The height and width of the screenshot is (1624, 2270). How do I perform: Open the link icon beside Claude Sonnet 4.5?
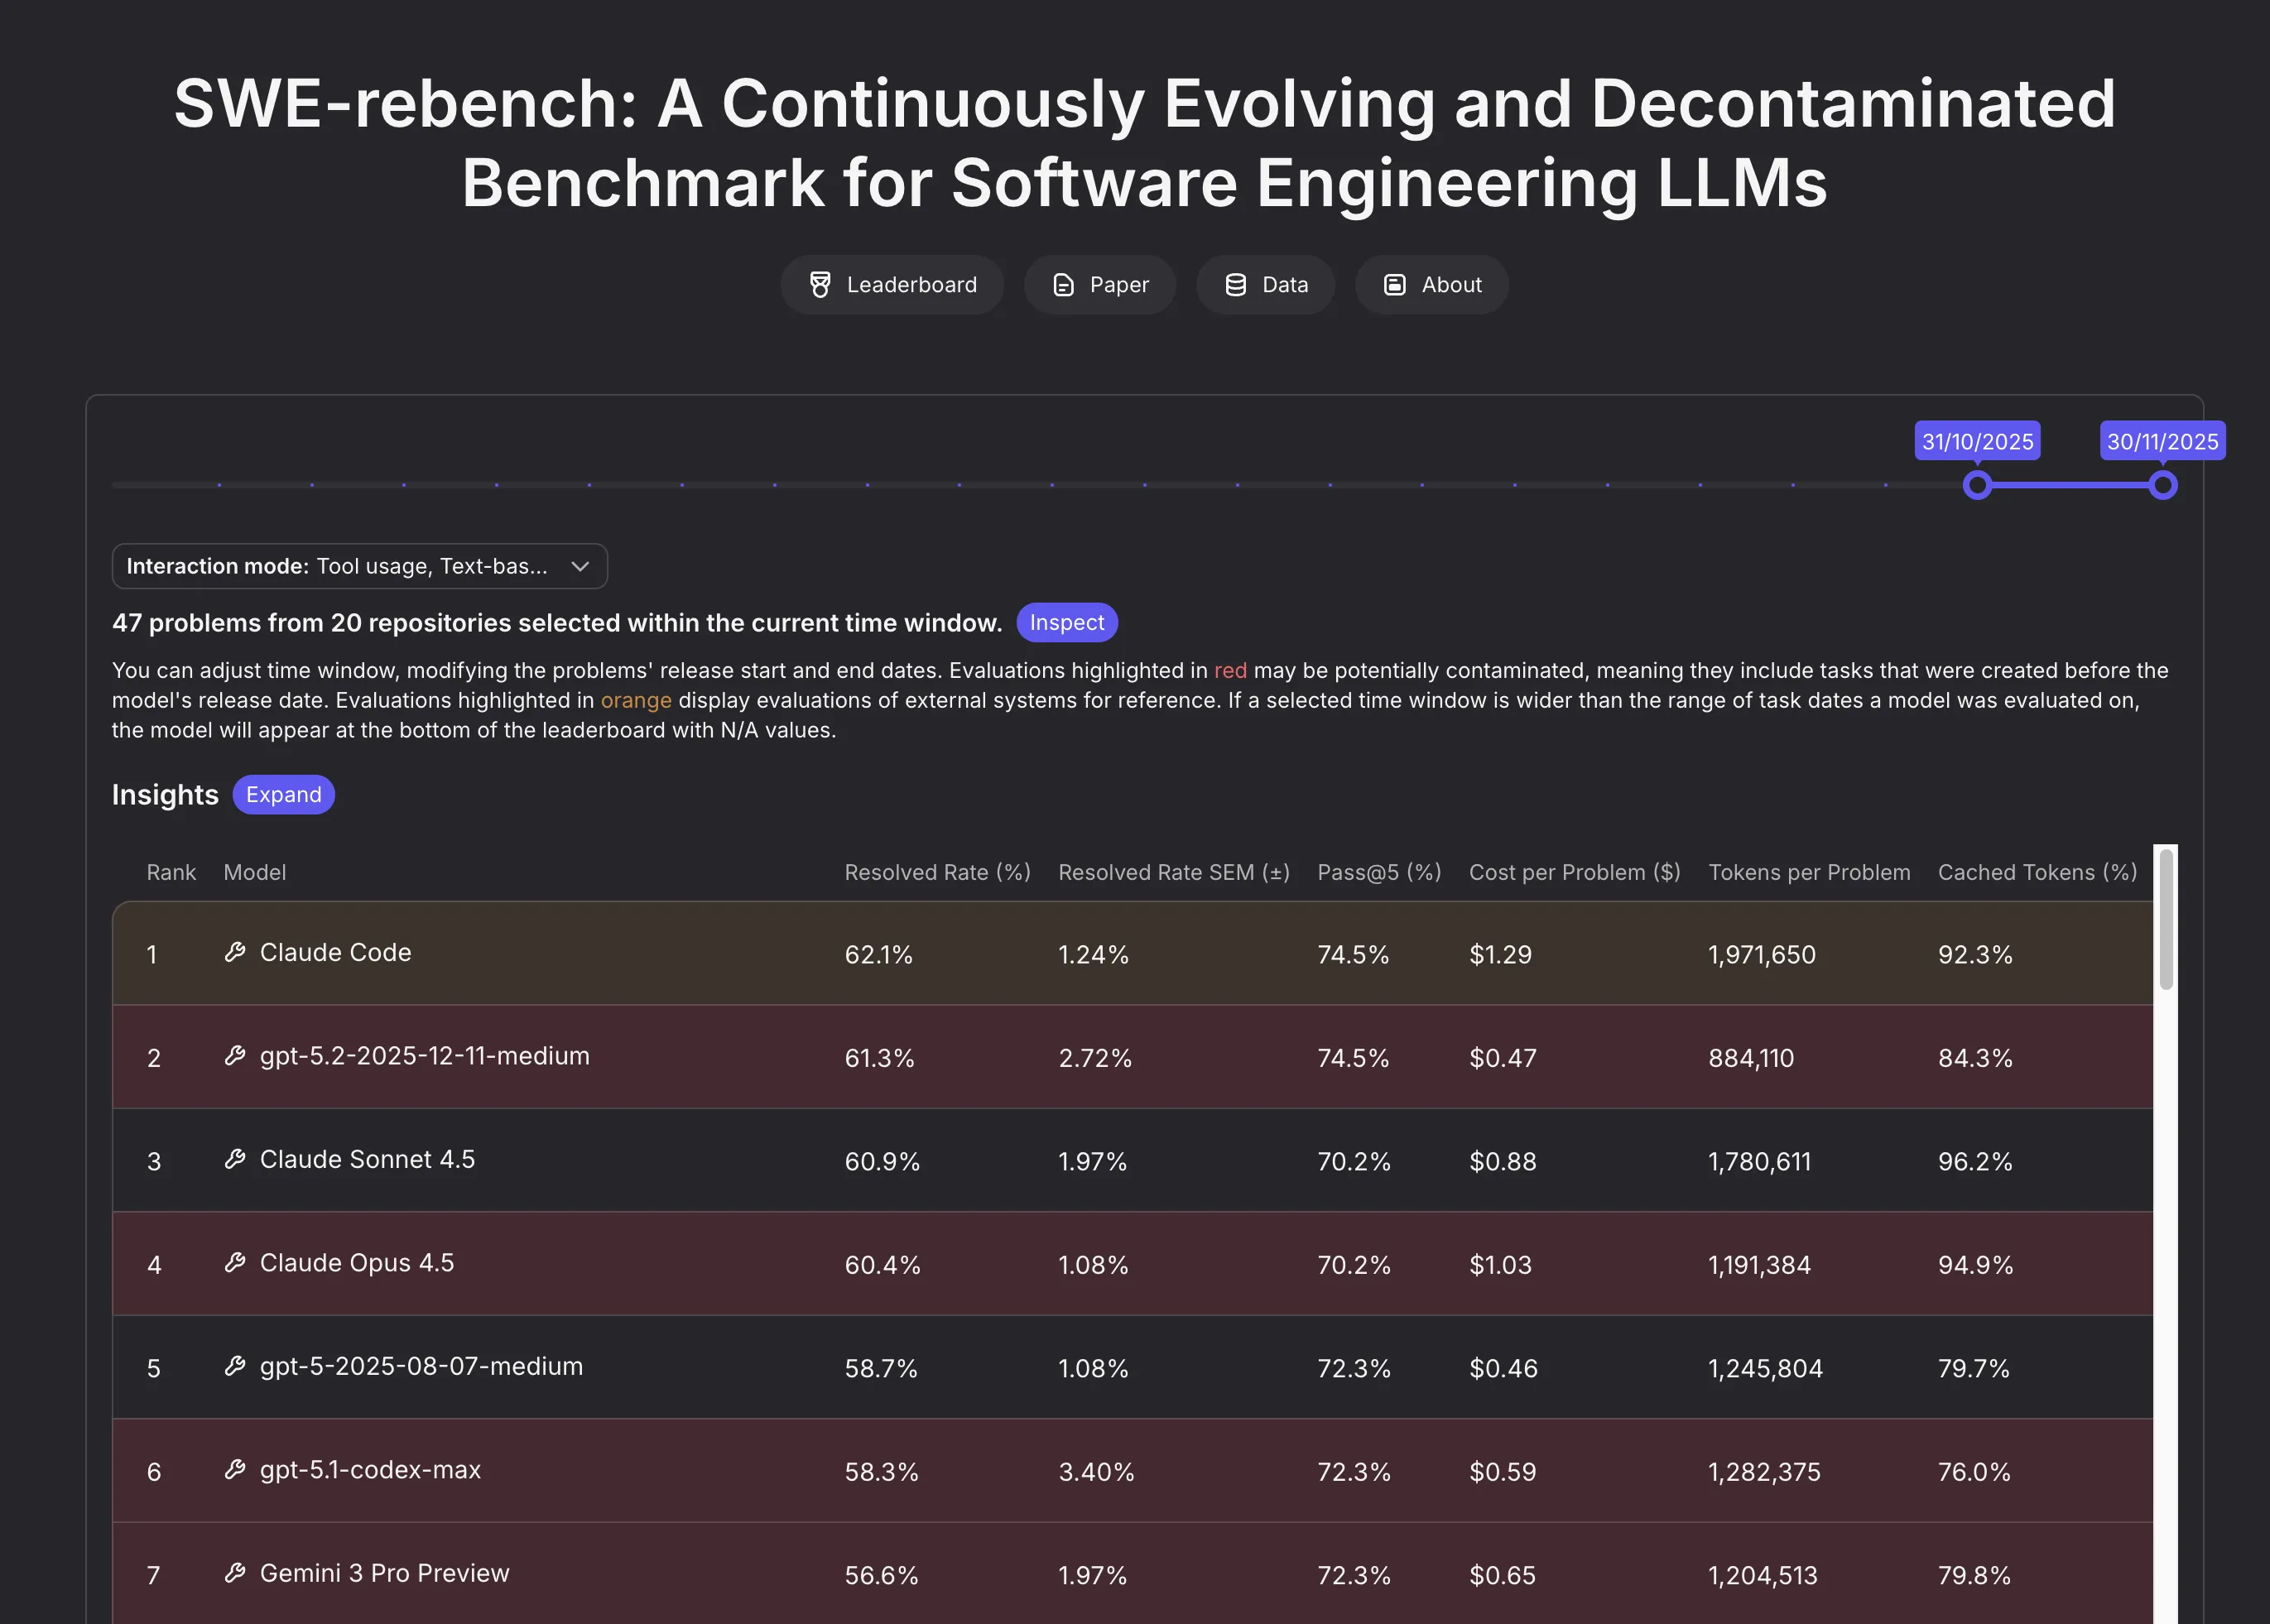click(235, 1160)
